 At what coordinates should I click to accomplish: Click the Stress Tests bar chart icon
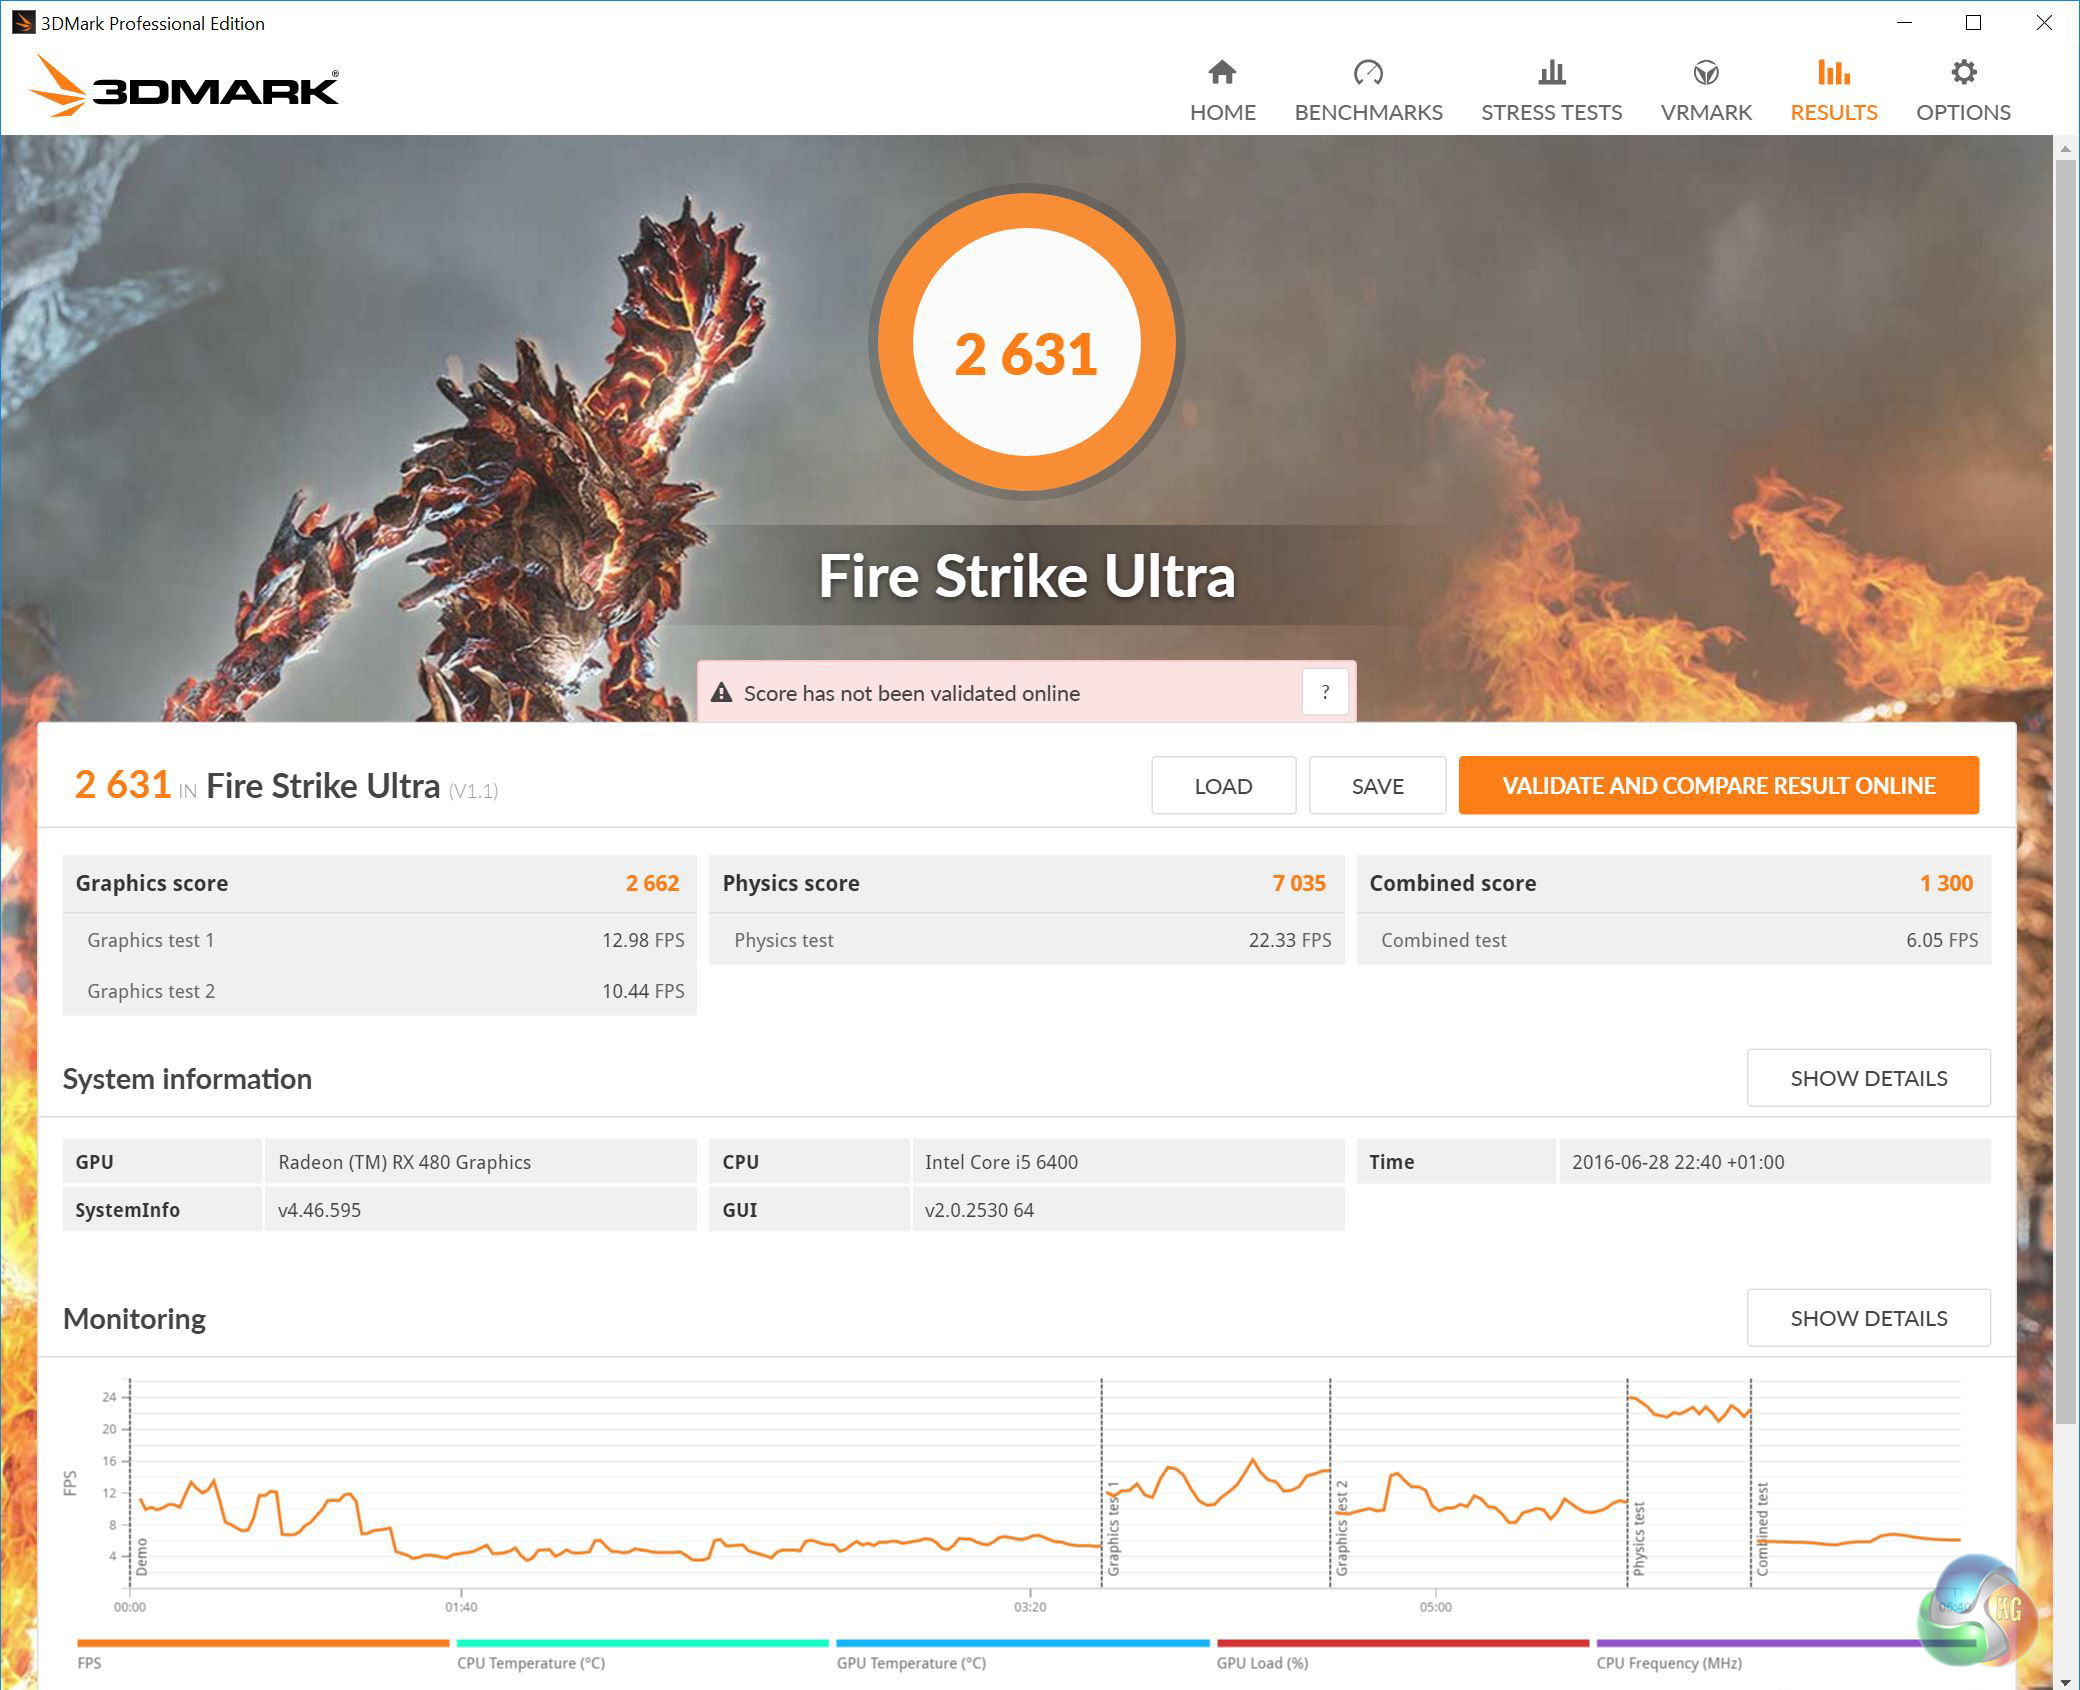(x=1551, y=72)
